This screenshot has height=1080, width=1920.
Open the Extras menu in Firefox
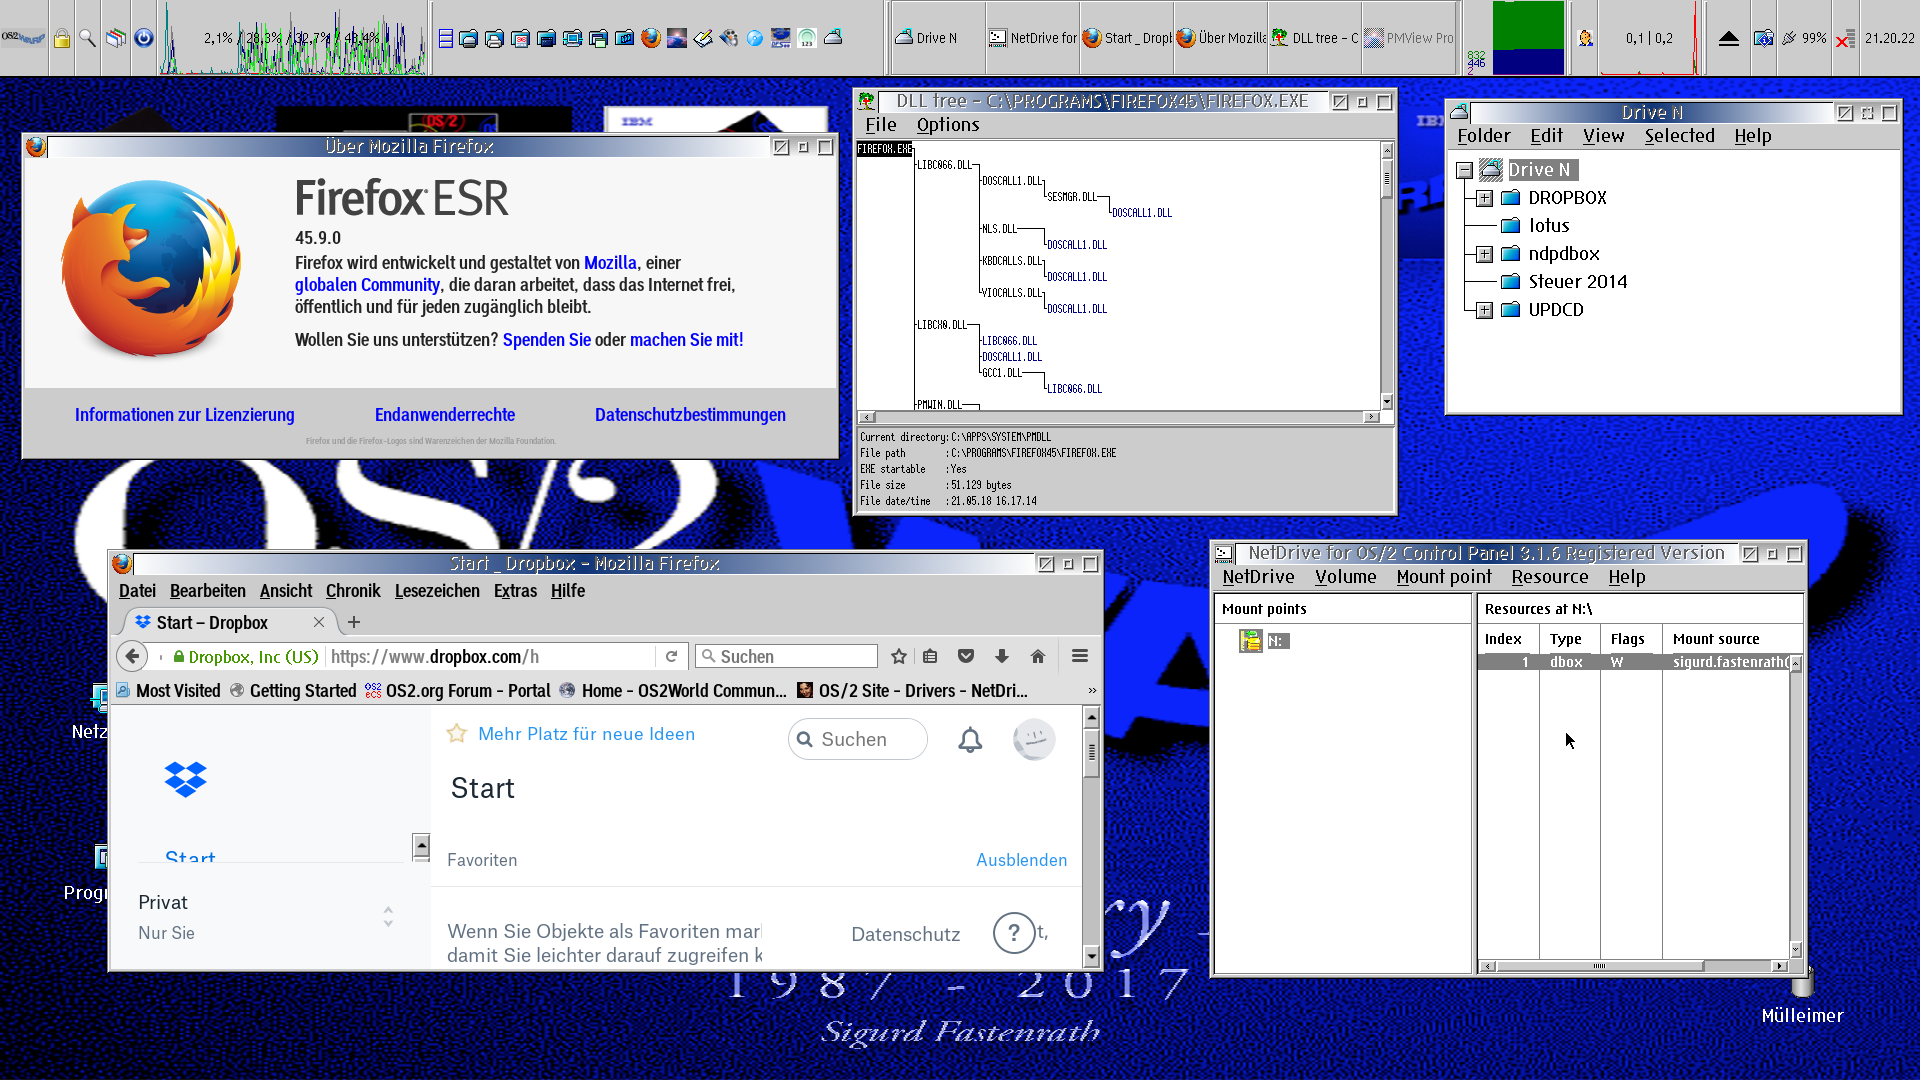click(x=515, y=591)
